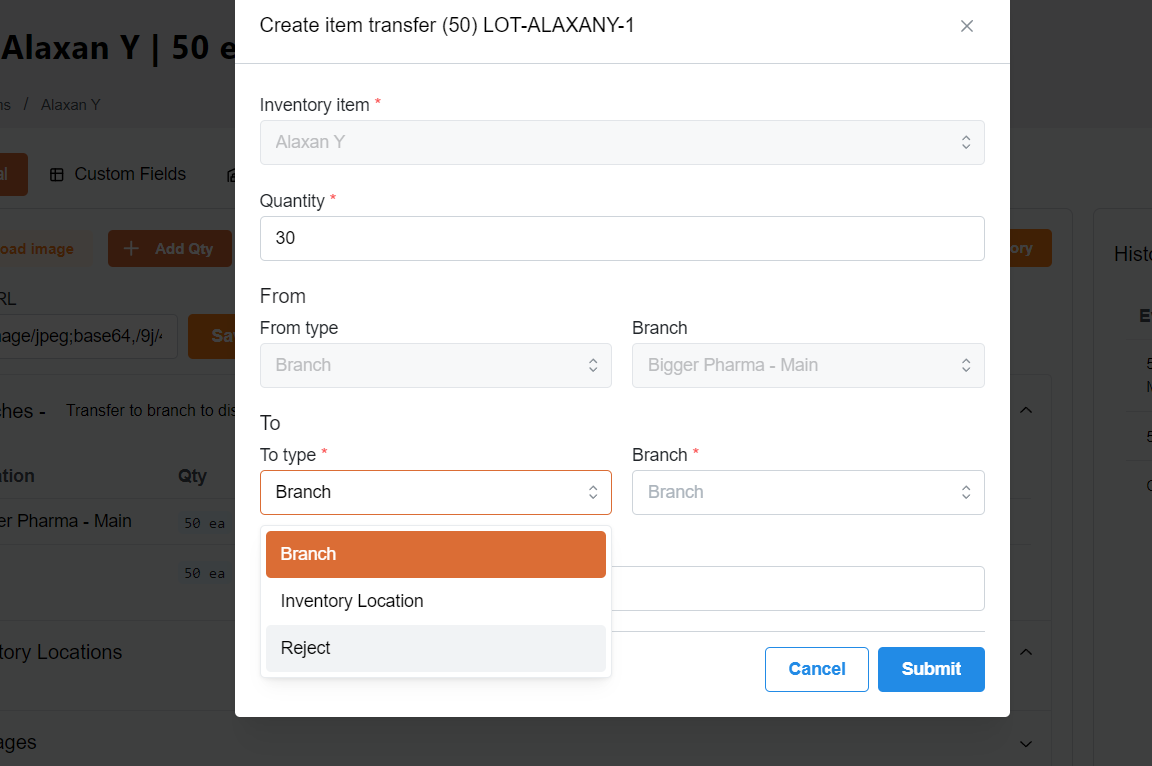The image size is (1152, 766).
Task: Select the Inventory Location option
Action: [436, 601]
